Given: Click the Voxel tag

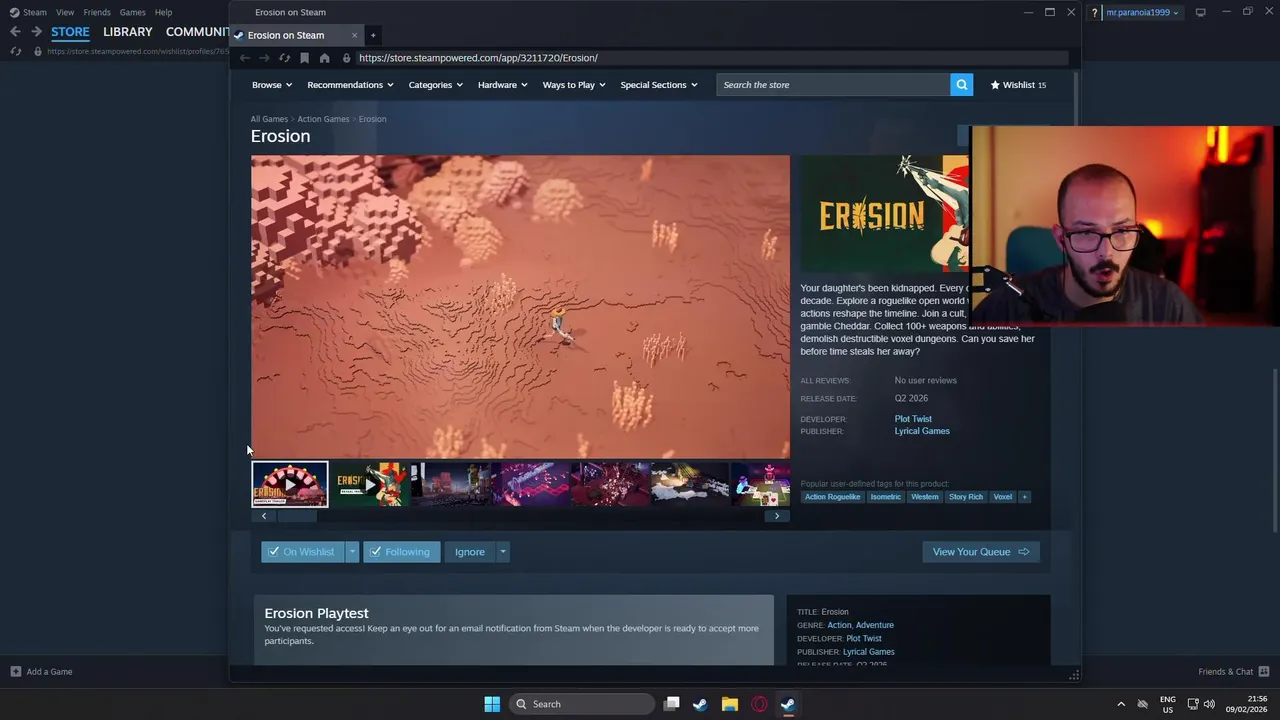Looking at the screenshot, I should click(1003, 497).
